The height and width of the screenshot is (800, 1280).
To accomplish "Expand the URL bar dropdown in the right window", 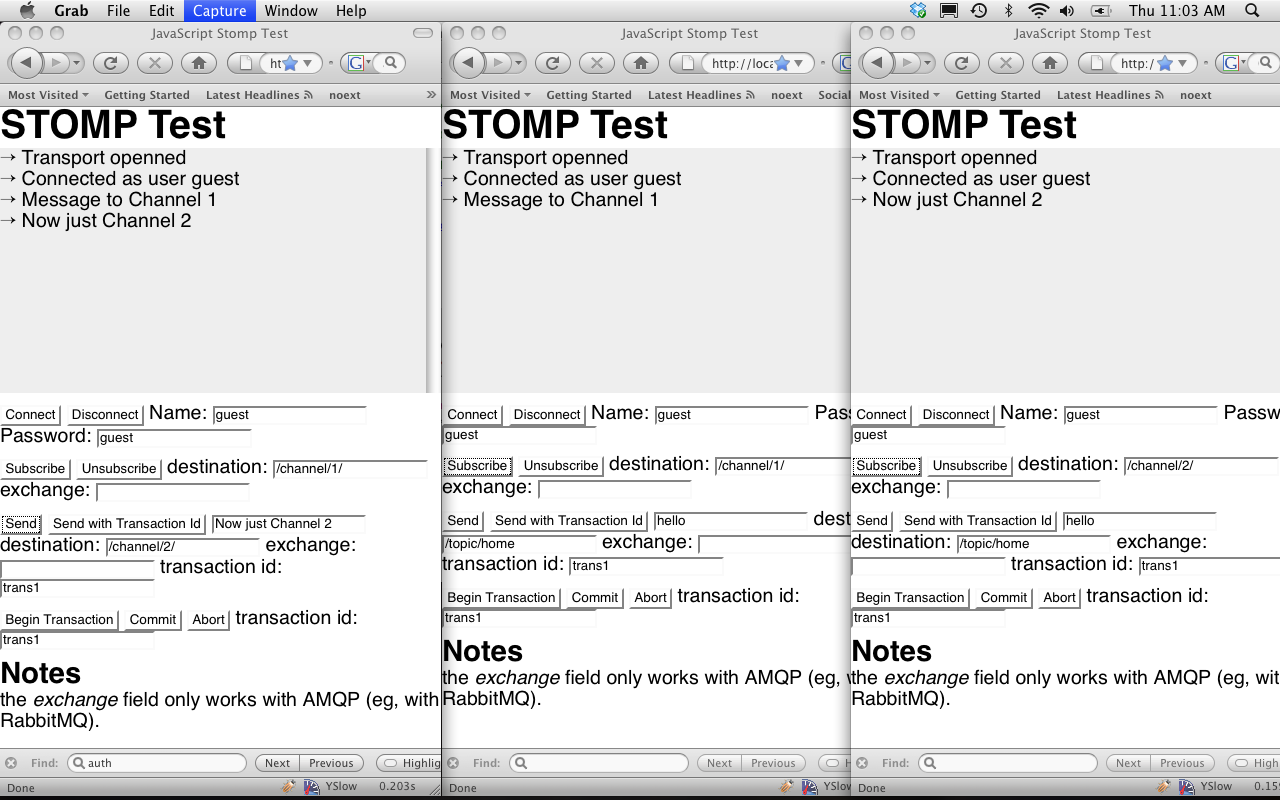I will (x=1183, y=63).
